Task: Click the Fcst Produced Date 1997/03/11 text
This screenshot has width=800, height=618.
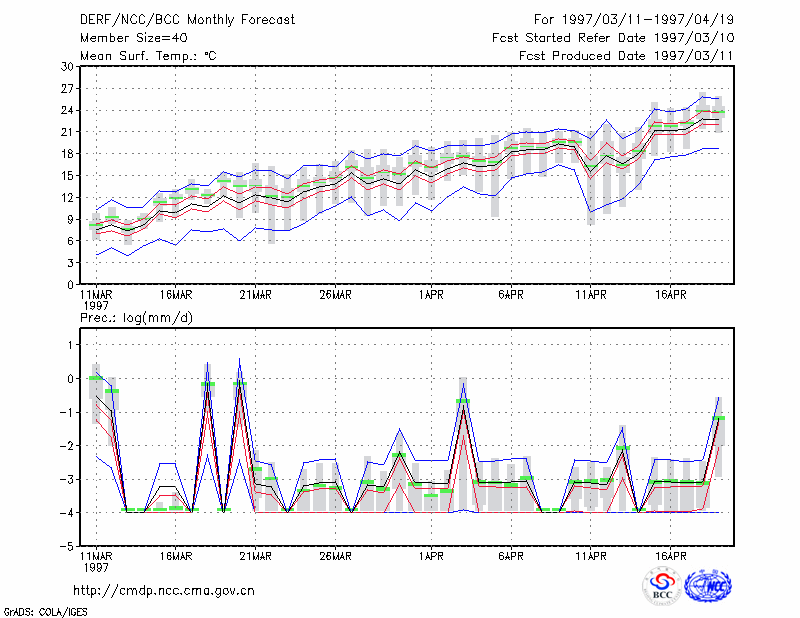Action: pos(626,56)
